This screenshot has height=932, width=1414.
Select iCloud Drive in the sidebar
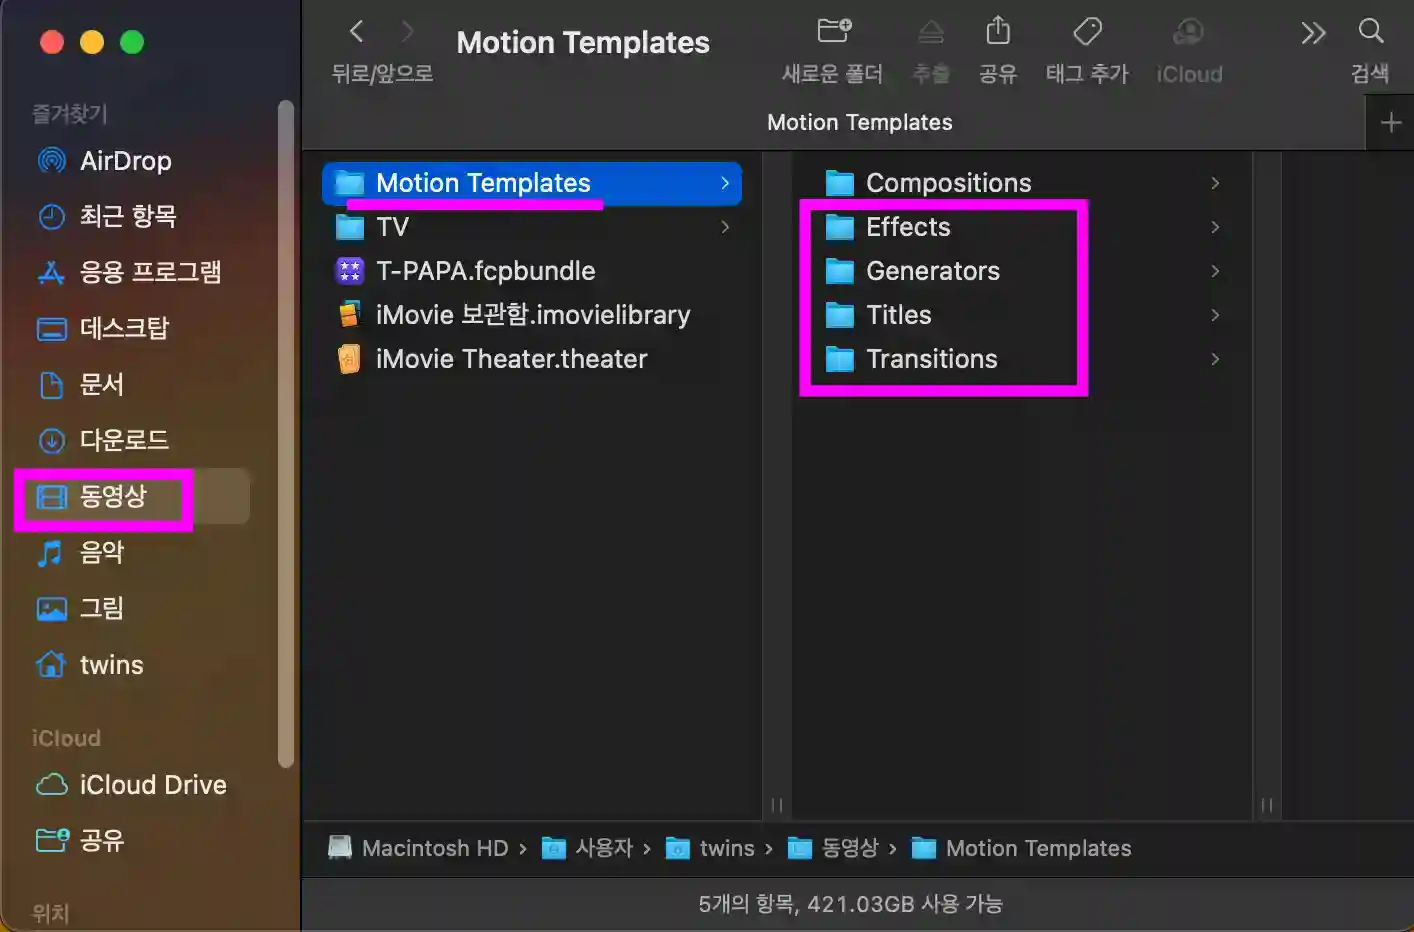(152, 785)
